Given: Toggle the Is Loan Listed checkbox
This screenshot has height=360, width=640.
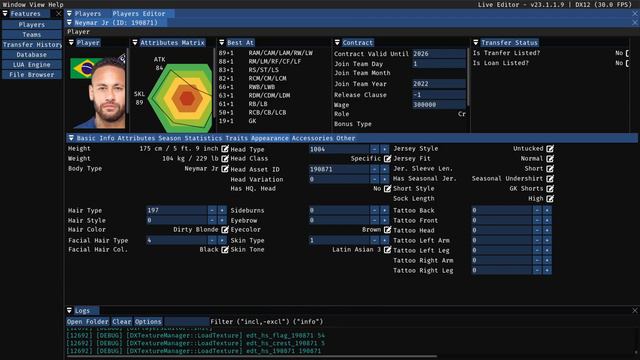Looking at the screenshot, I should click(627, 63).
